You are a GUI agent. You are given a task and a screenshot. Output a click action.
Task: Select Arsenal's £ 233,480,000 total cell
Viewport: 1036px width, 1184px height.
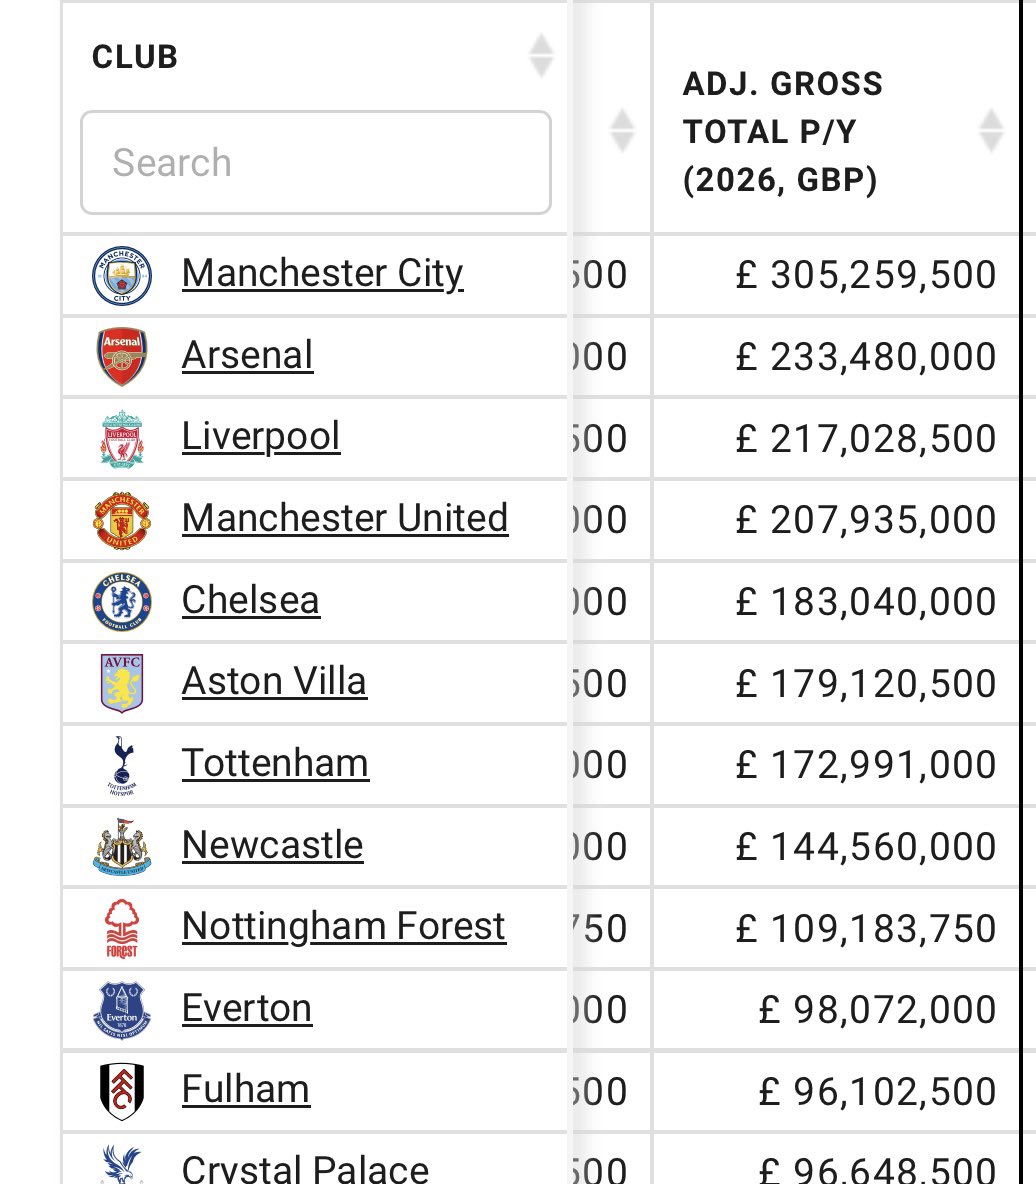tap(836, 357)
